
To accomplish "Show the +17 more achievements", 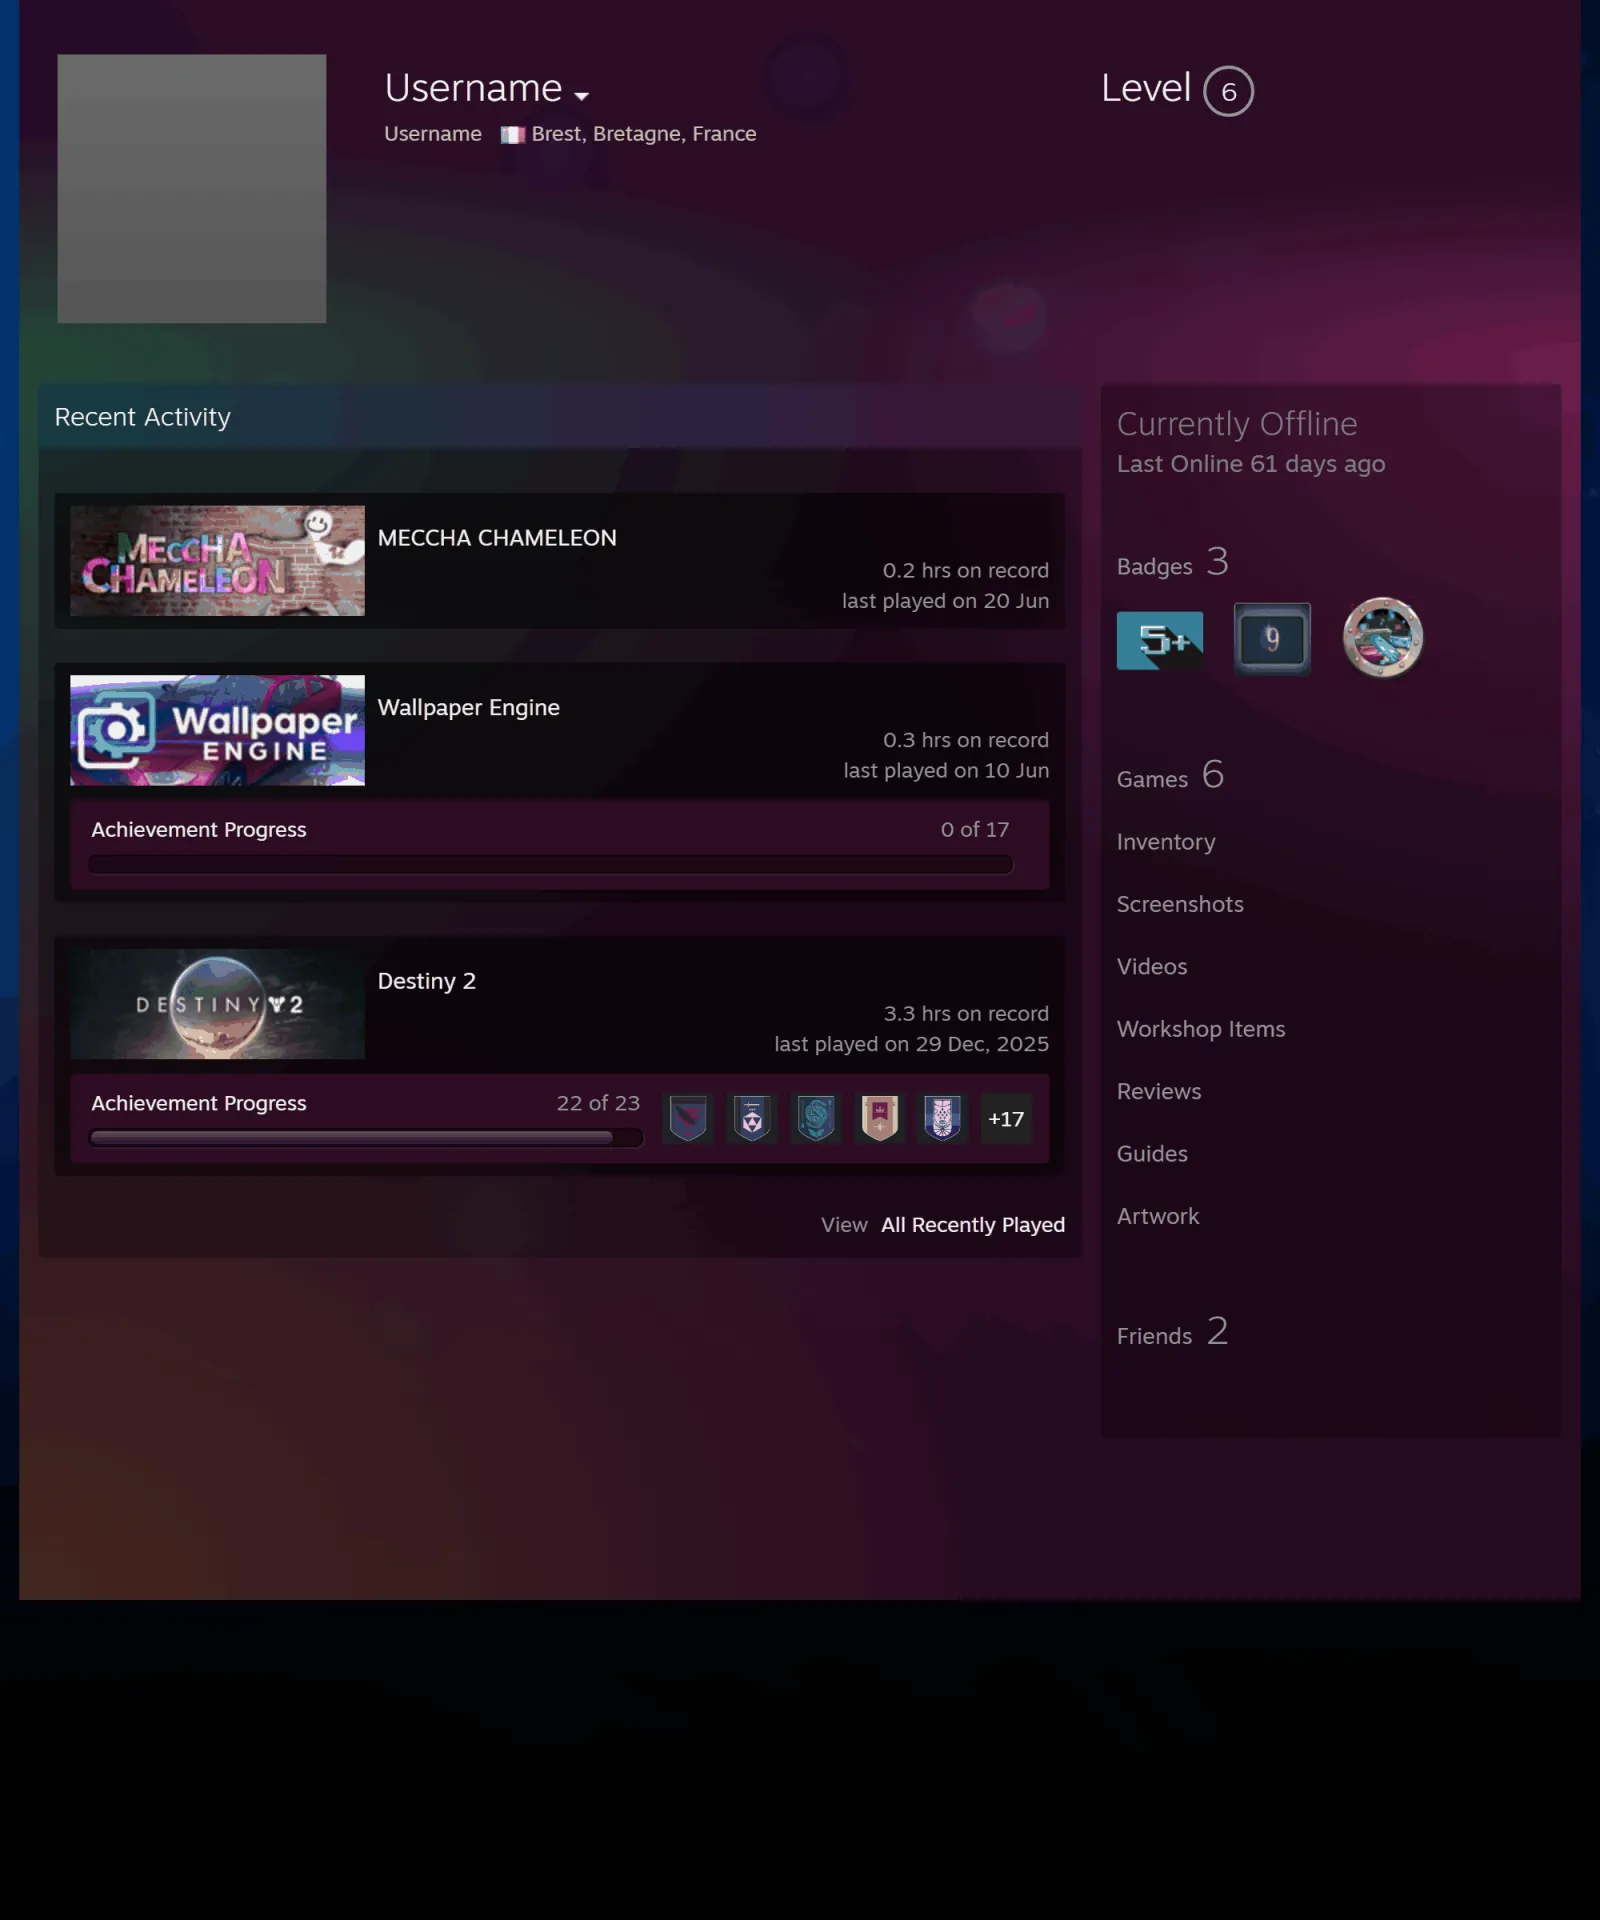I will pyautogui.click(x=1006, y=1119).
